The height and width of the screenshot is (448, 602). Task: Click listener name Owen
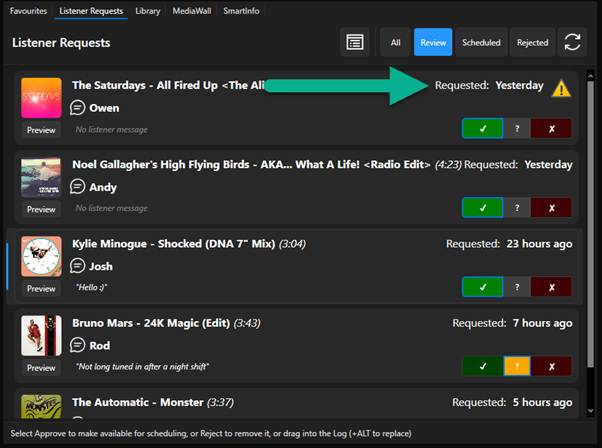coord(104,108)
